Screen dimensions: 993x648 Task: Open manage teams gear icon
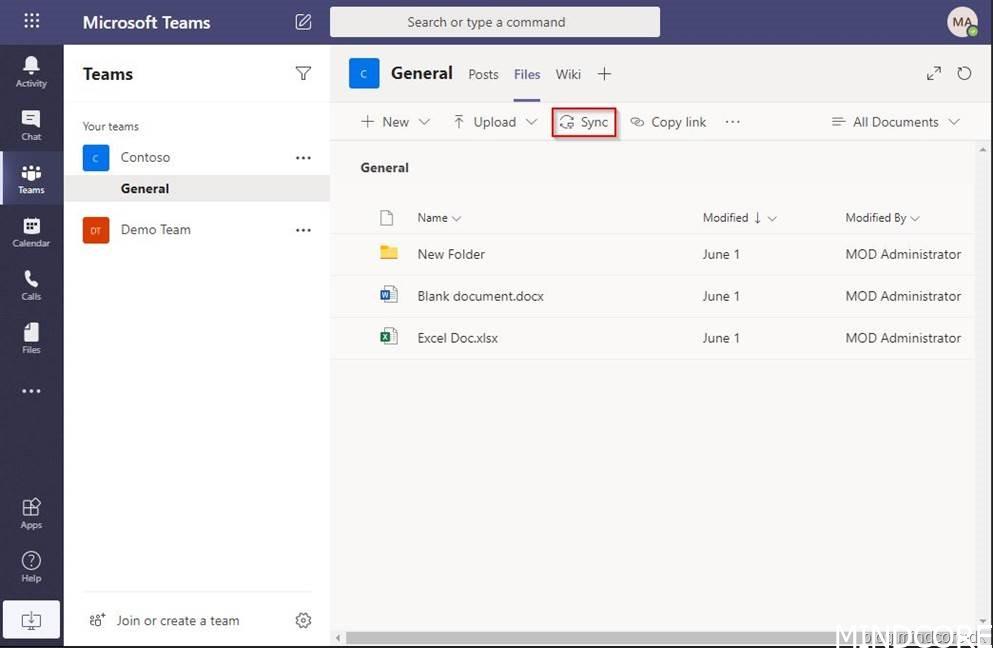click(x=303, y=620)
